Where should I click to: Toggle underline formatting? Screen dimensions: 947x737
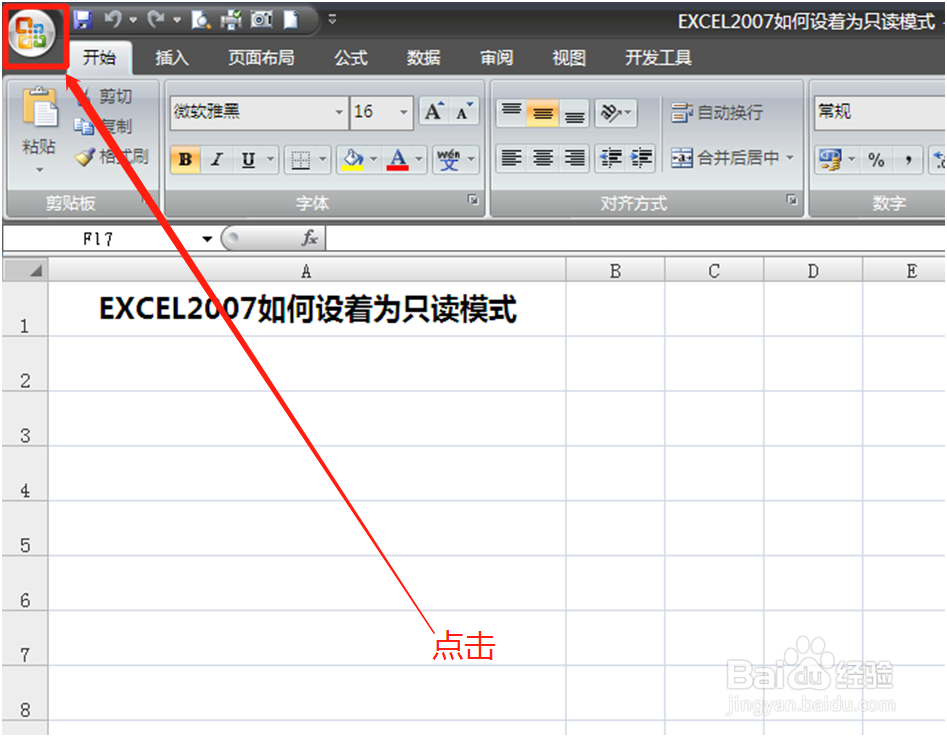(248, 159)
